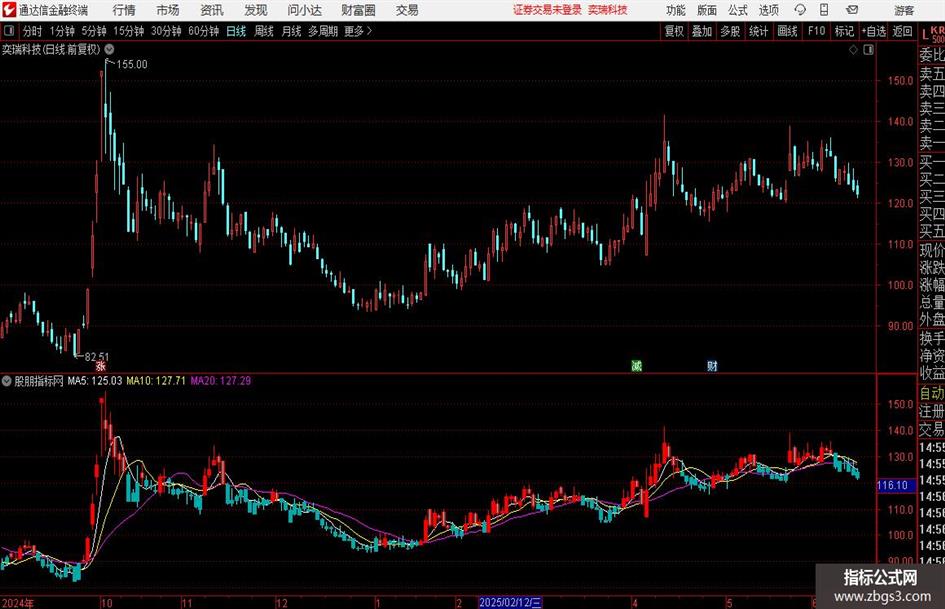Viewport: 945px width, 609px height.
Task: Click the 涨 marker below the chart
Action: pos(101,365)
